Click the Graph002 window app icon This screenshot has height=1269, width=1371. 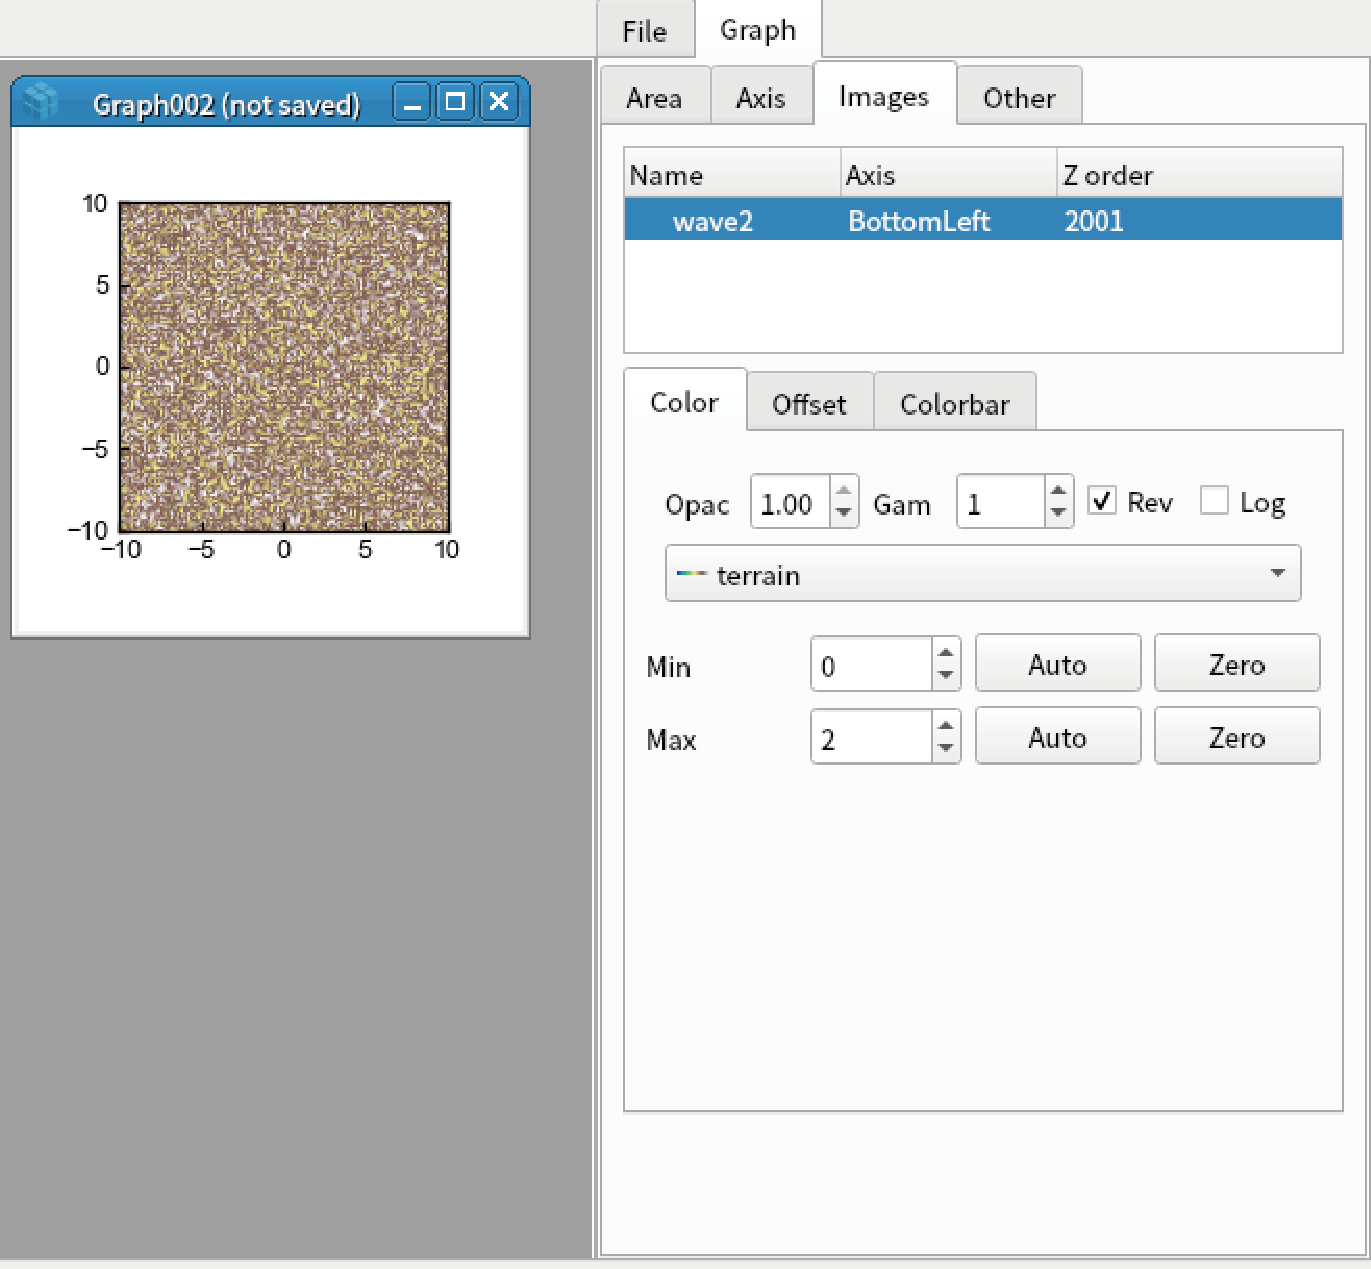click(x=41, y=102)
